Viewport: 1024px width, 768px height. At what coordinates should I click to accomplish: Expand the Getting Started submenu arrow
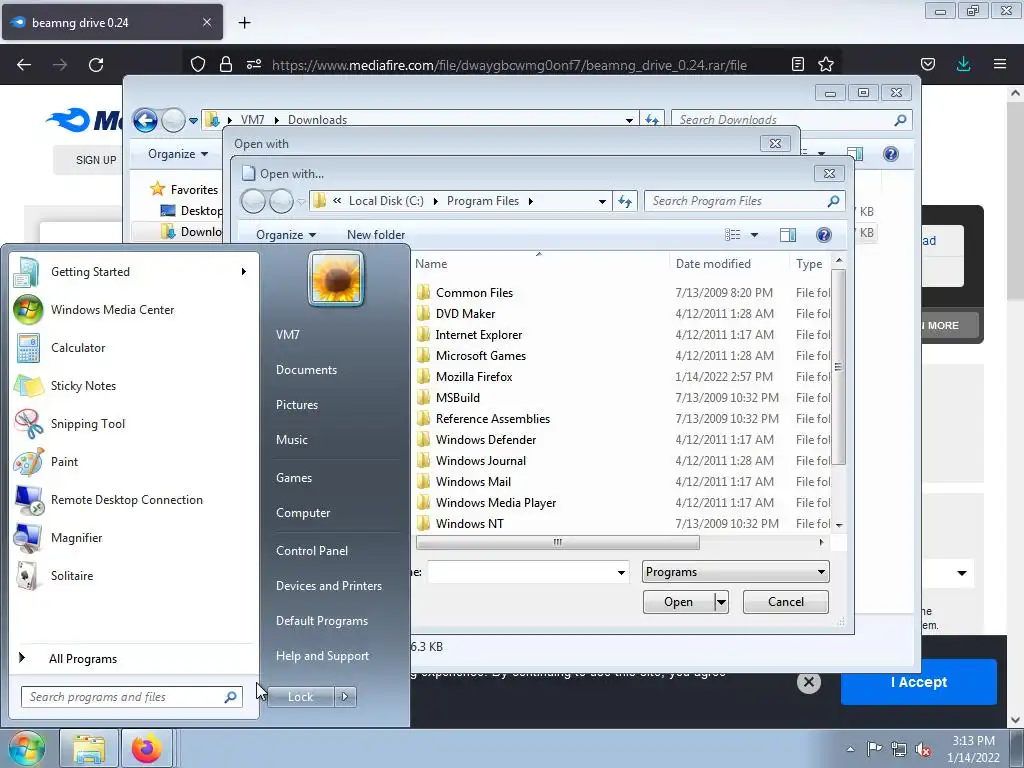[x=244, y=272]
